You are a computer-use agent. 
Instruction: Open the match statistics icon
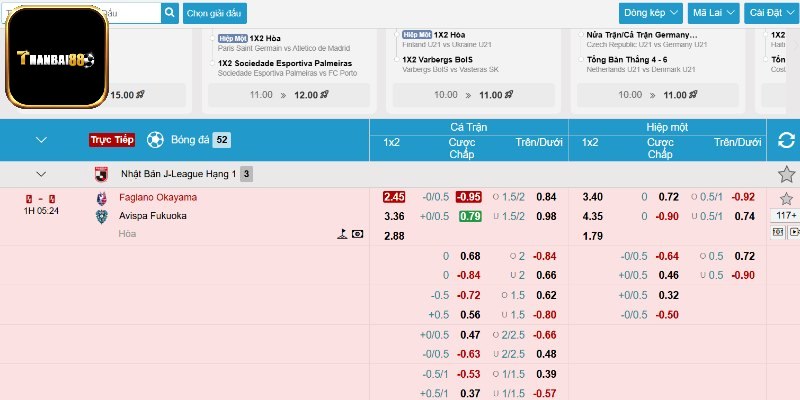point(778,232)
